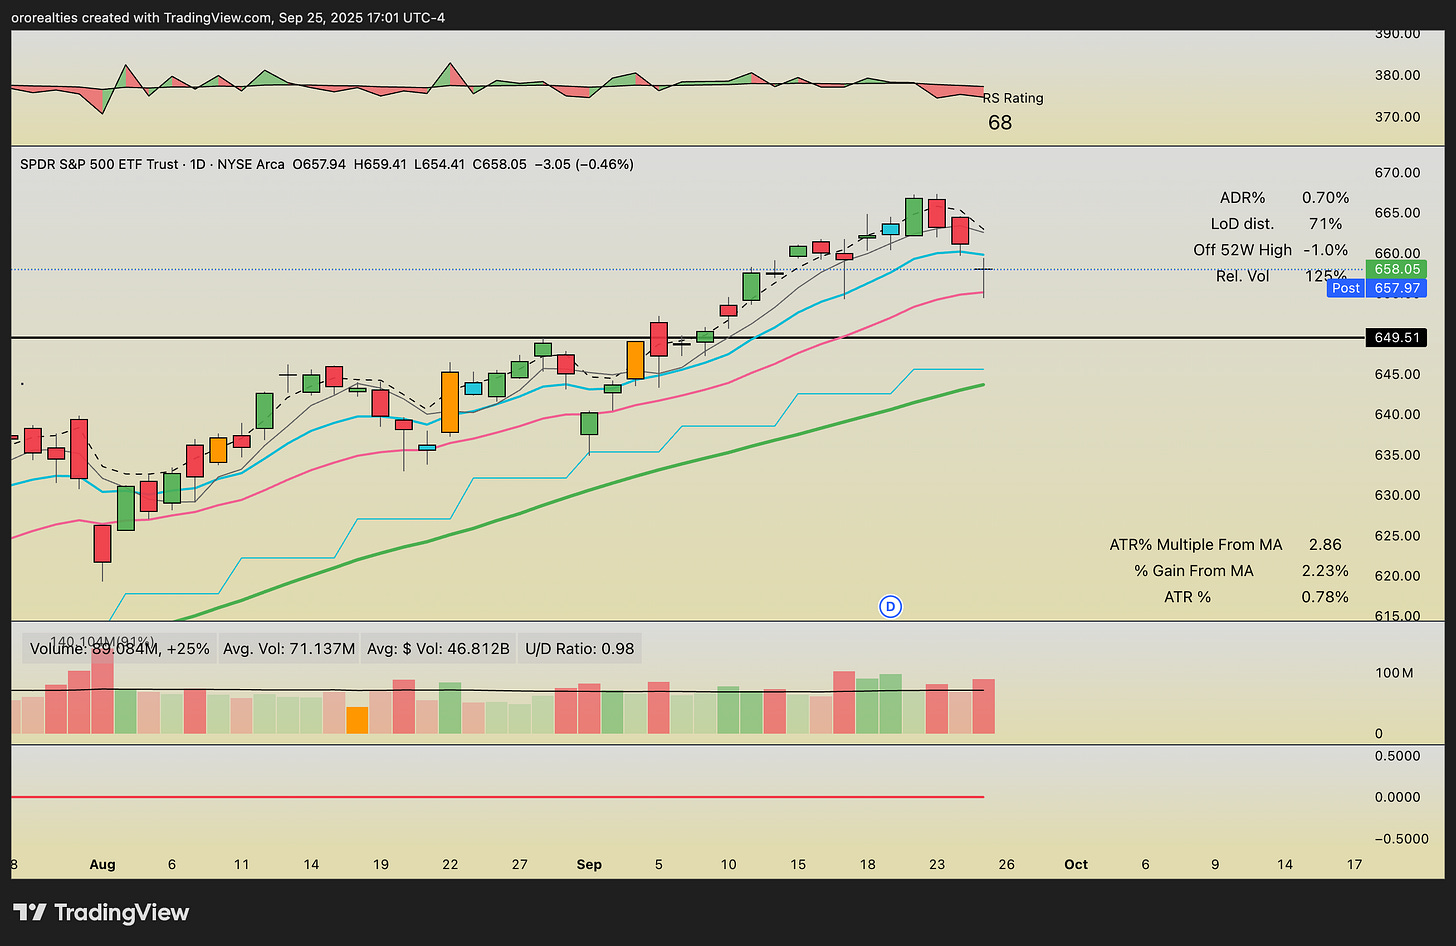This screenshot has height=946, width=1456.
Task: Click the 645.00 price axis label
Action: 1397,374
